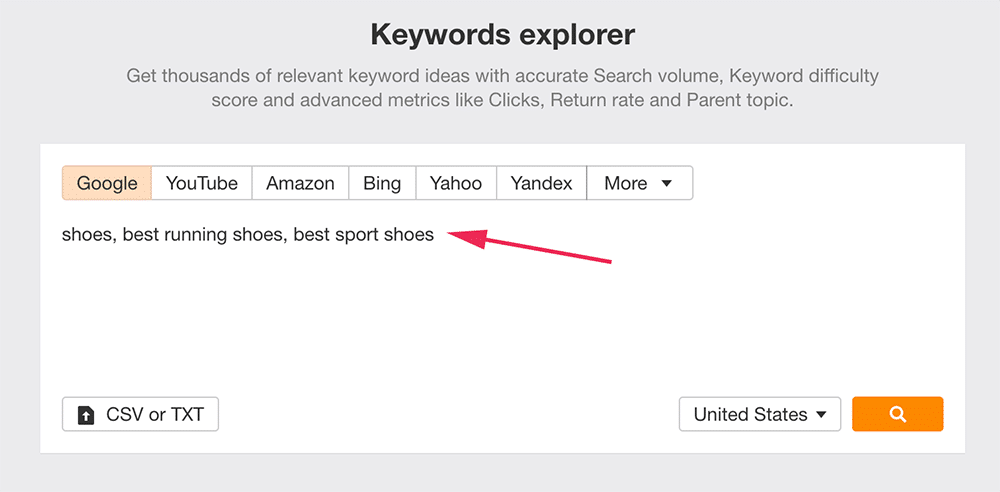This screenshot has height=492, width=1000.
Task: Place cursor after "best sport shoes"
Action: coord(436,235)
